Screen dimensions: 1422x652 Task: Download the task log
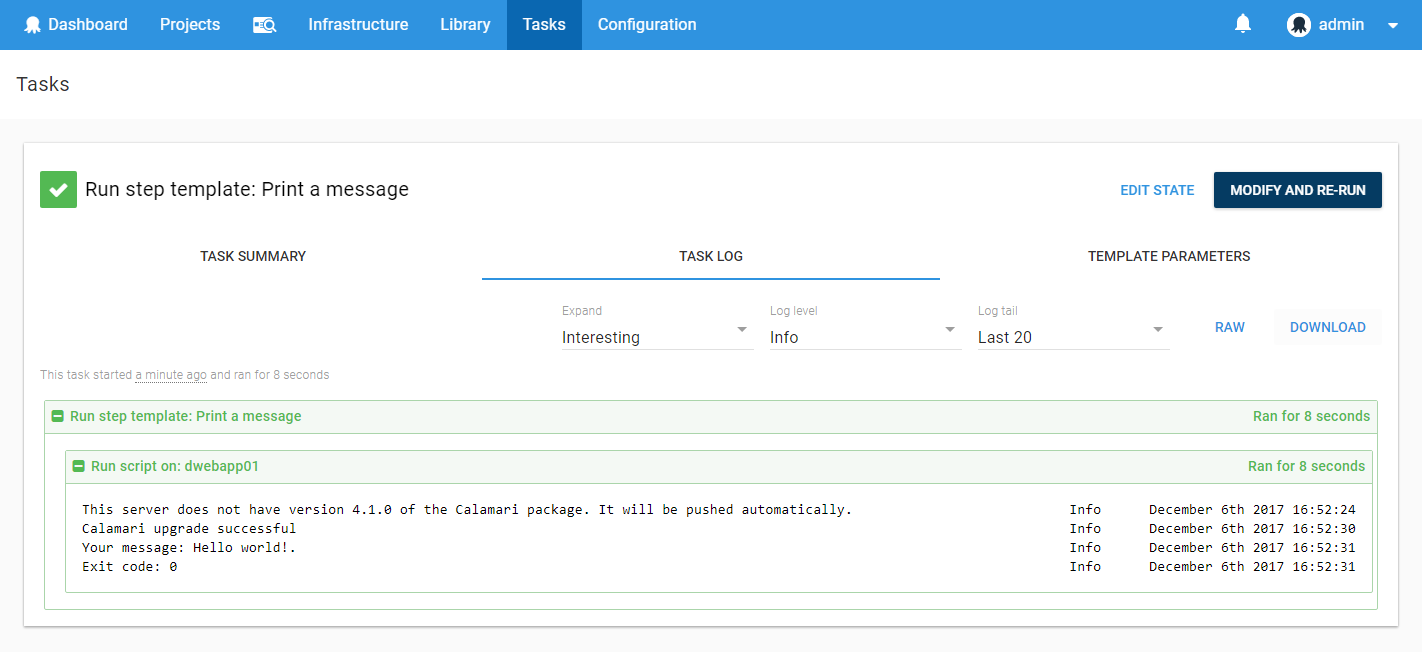click(x=1327, y=327)
